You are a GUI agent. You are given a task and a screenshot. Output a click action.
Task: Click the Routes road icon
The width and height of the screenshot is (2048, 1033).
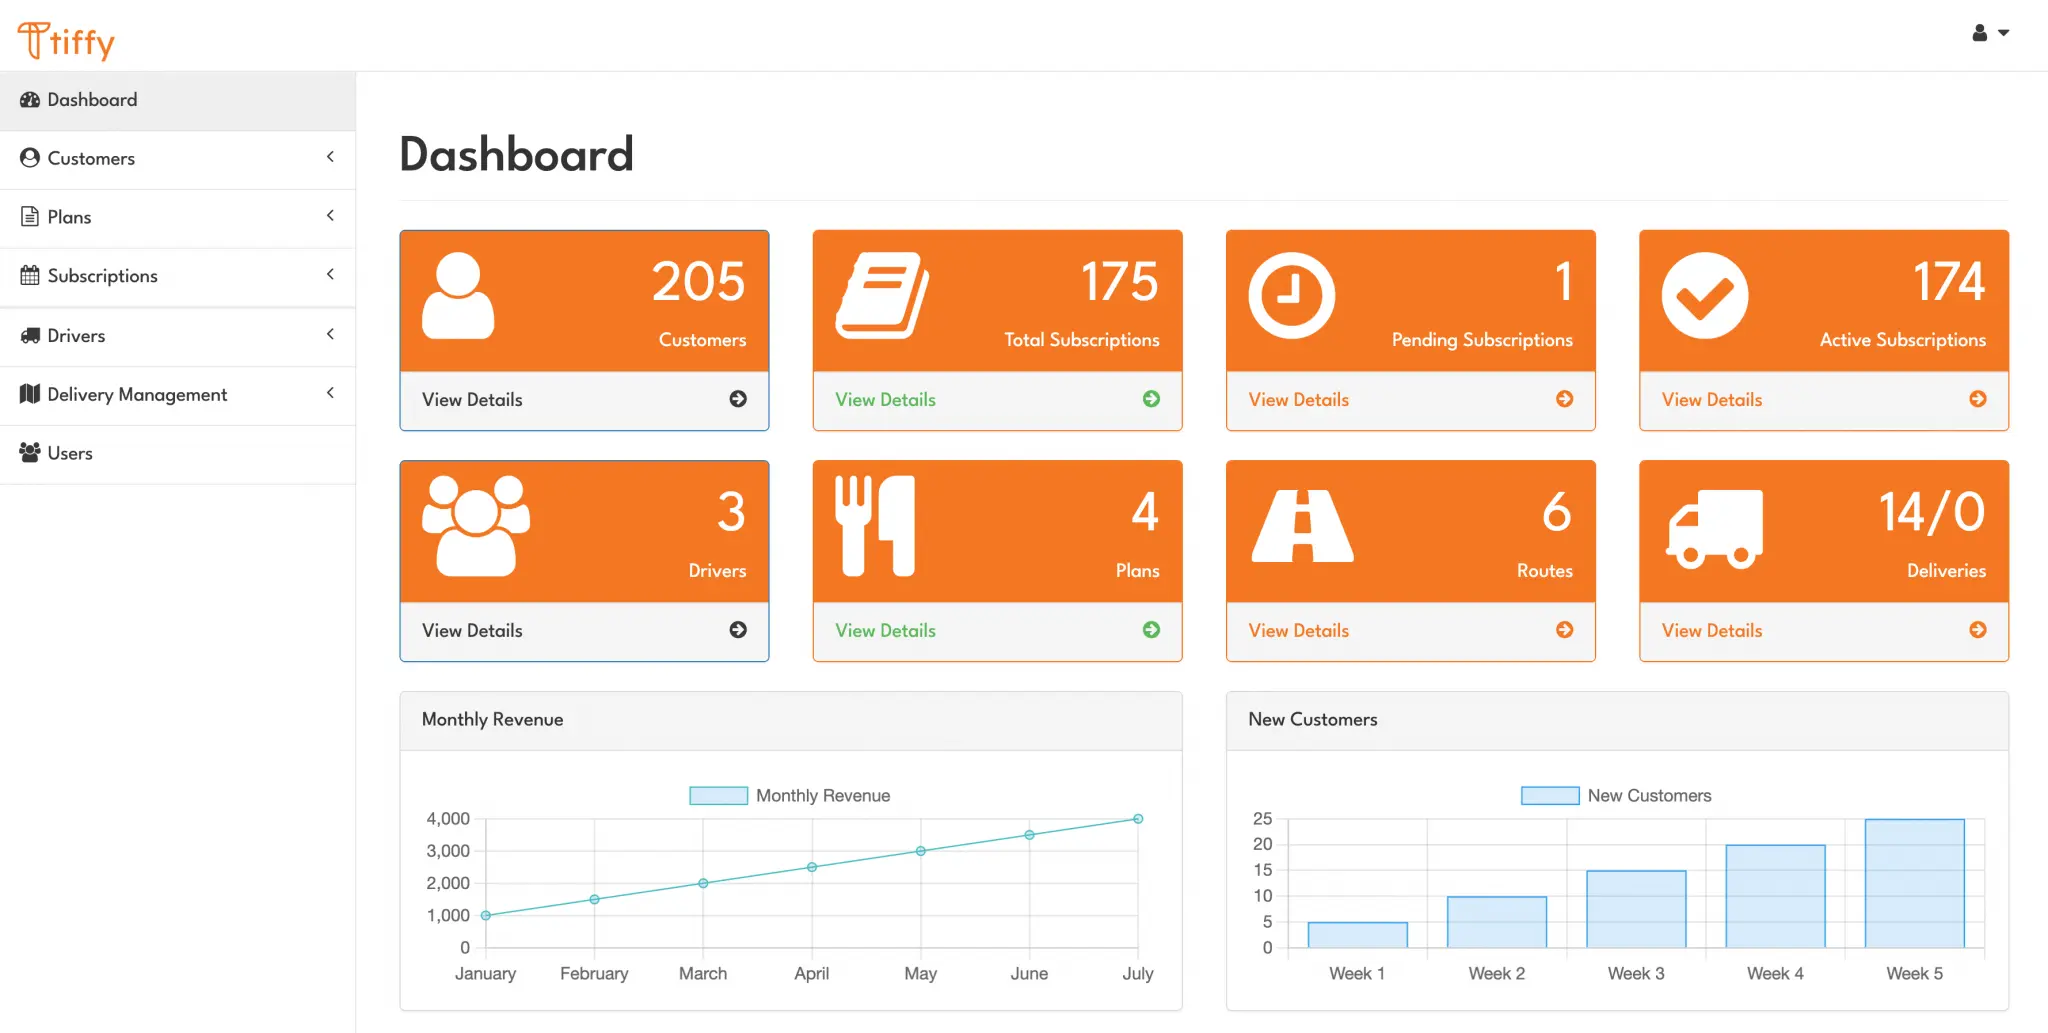pos(1302,526)
